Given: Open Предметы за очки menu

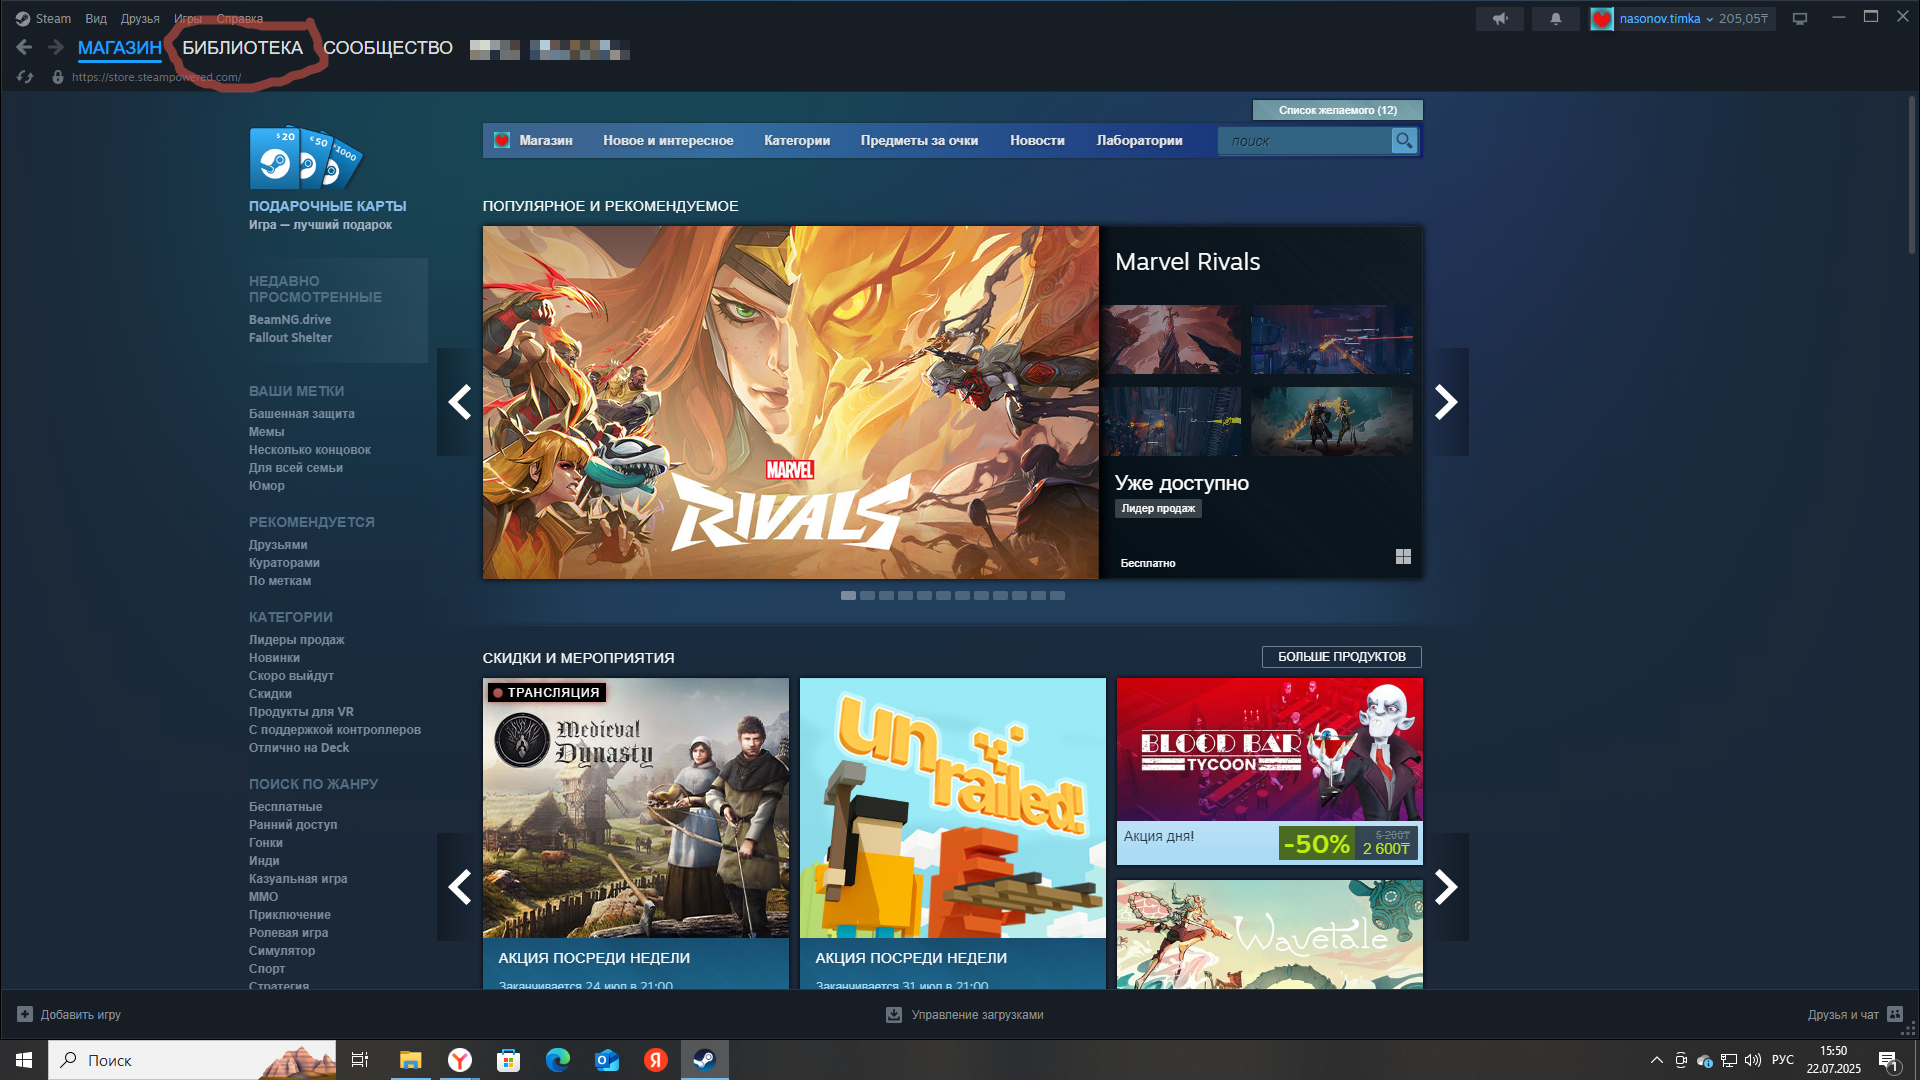Looking at the screenshot, I should pos(919,141).
